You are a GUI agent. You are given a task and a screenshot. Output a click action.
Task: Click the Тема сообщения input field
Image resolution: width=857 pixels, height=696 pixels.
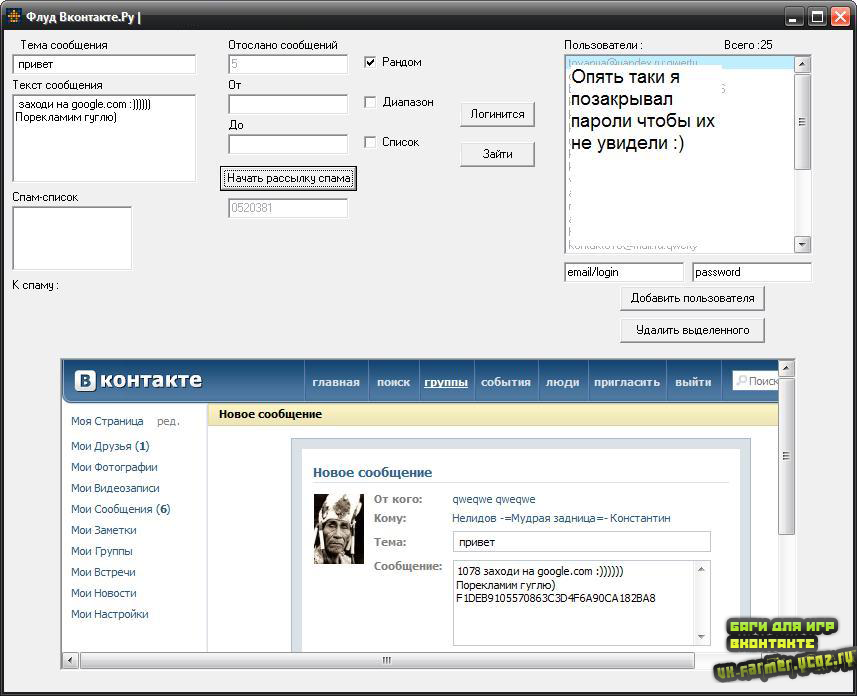click(x=104, y=64)
